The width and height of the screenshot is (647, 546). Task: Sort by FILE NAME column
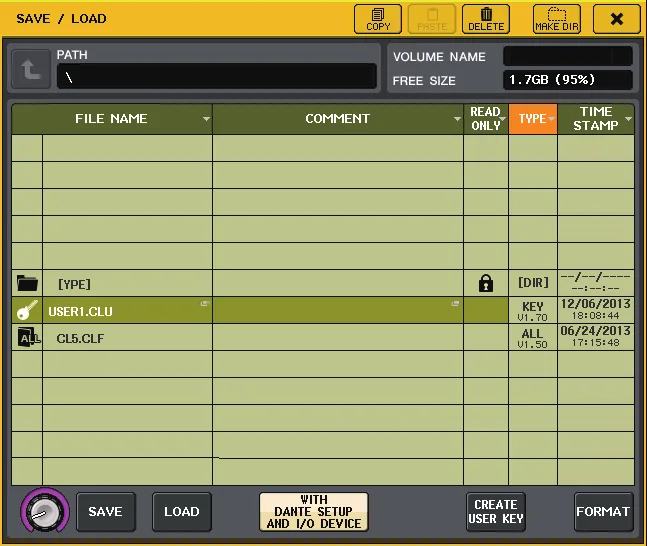pyautogui.click(x=112, y=119)
